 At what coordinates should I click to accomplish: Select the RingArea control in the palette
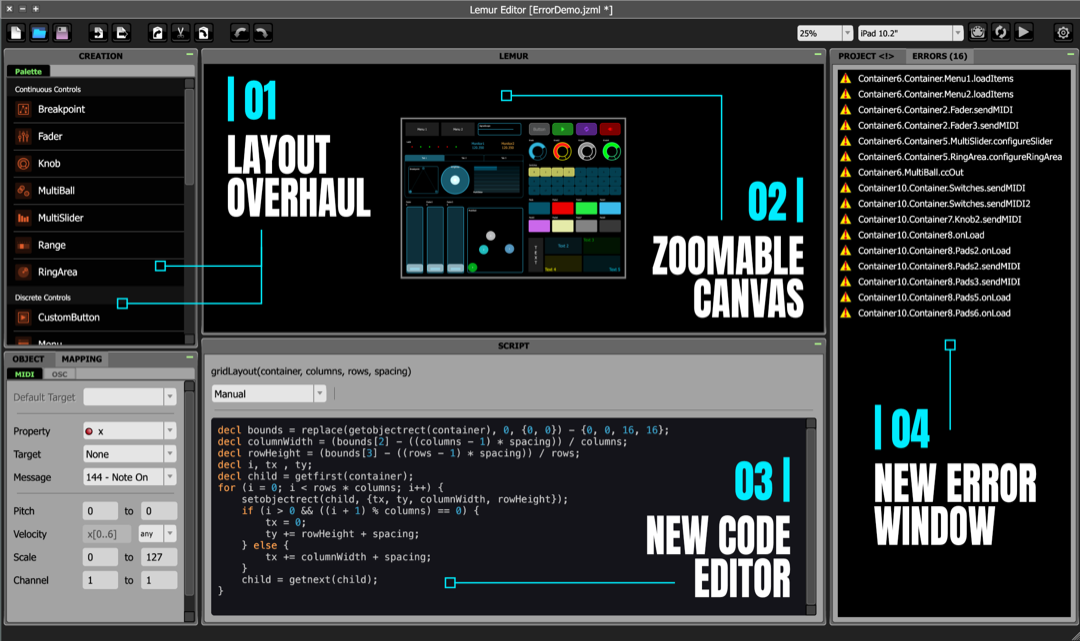point(98,272)
